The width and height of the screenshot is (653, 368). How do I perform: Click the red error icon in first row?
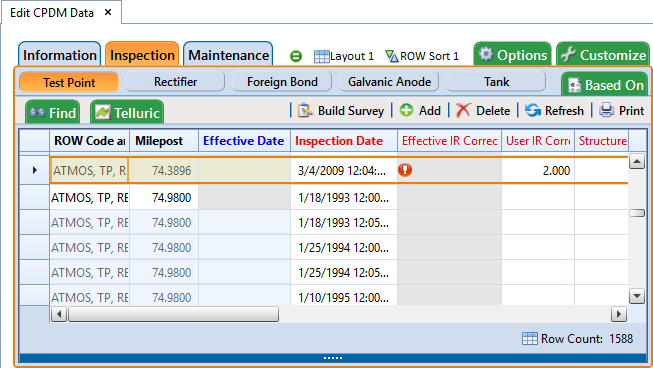tap(405, 170)
